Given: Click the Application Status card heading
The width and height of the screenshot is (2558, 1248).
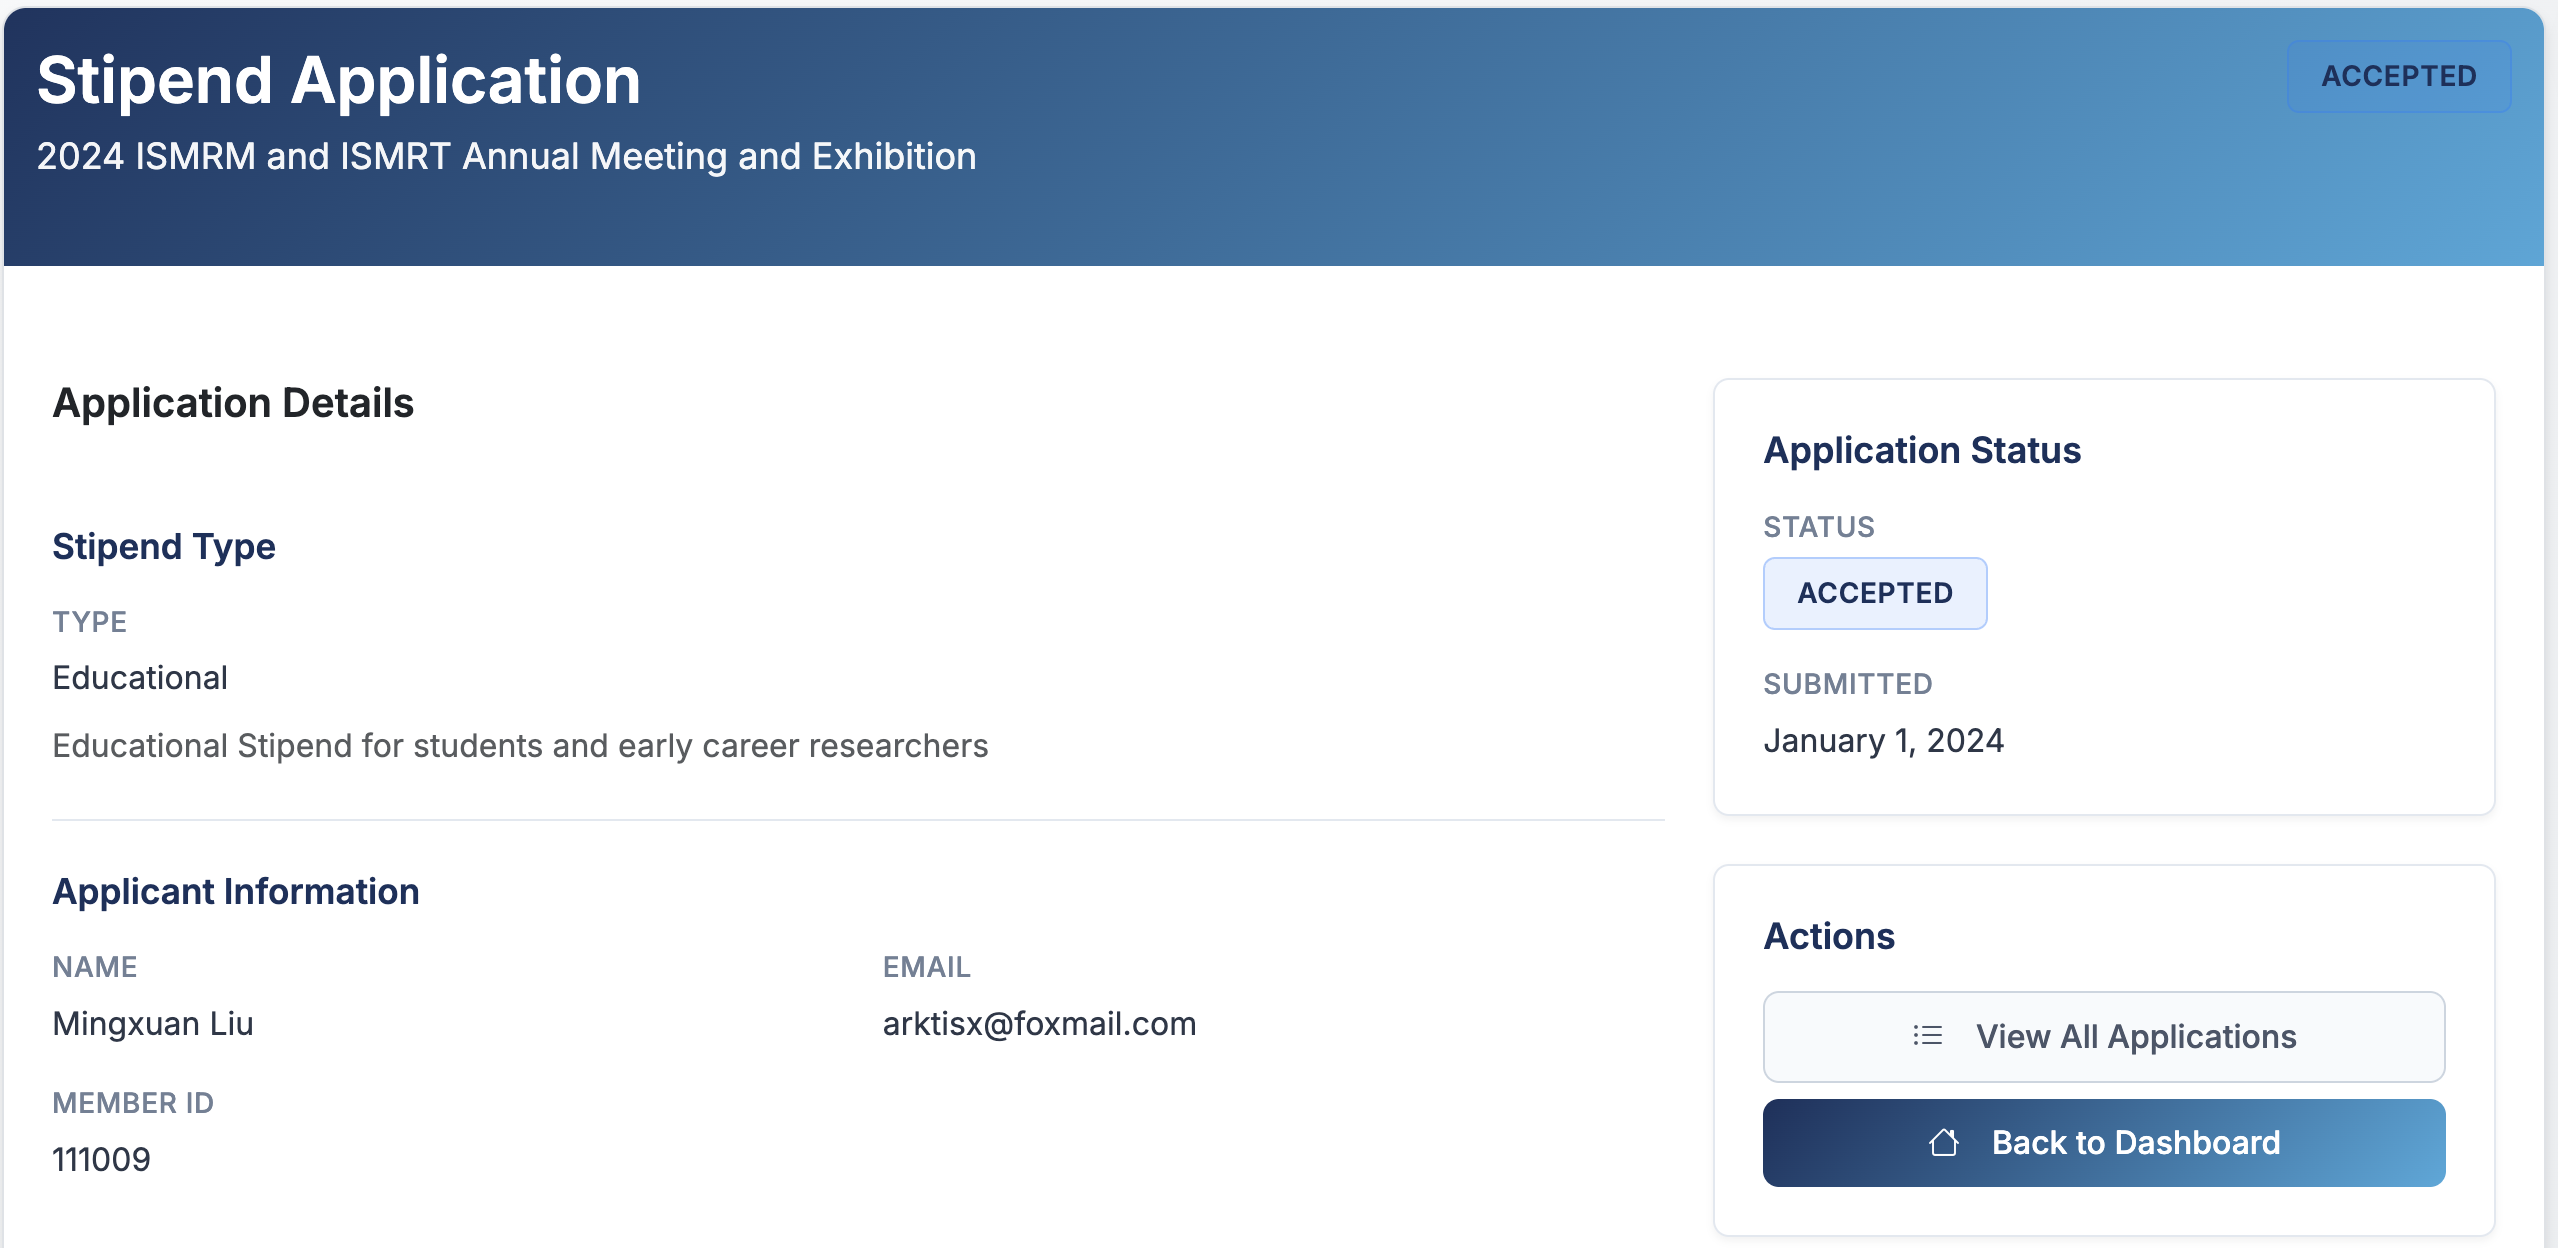Looking at the screenshot, I should pyautogui.click(x=1921, y=450).
